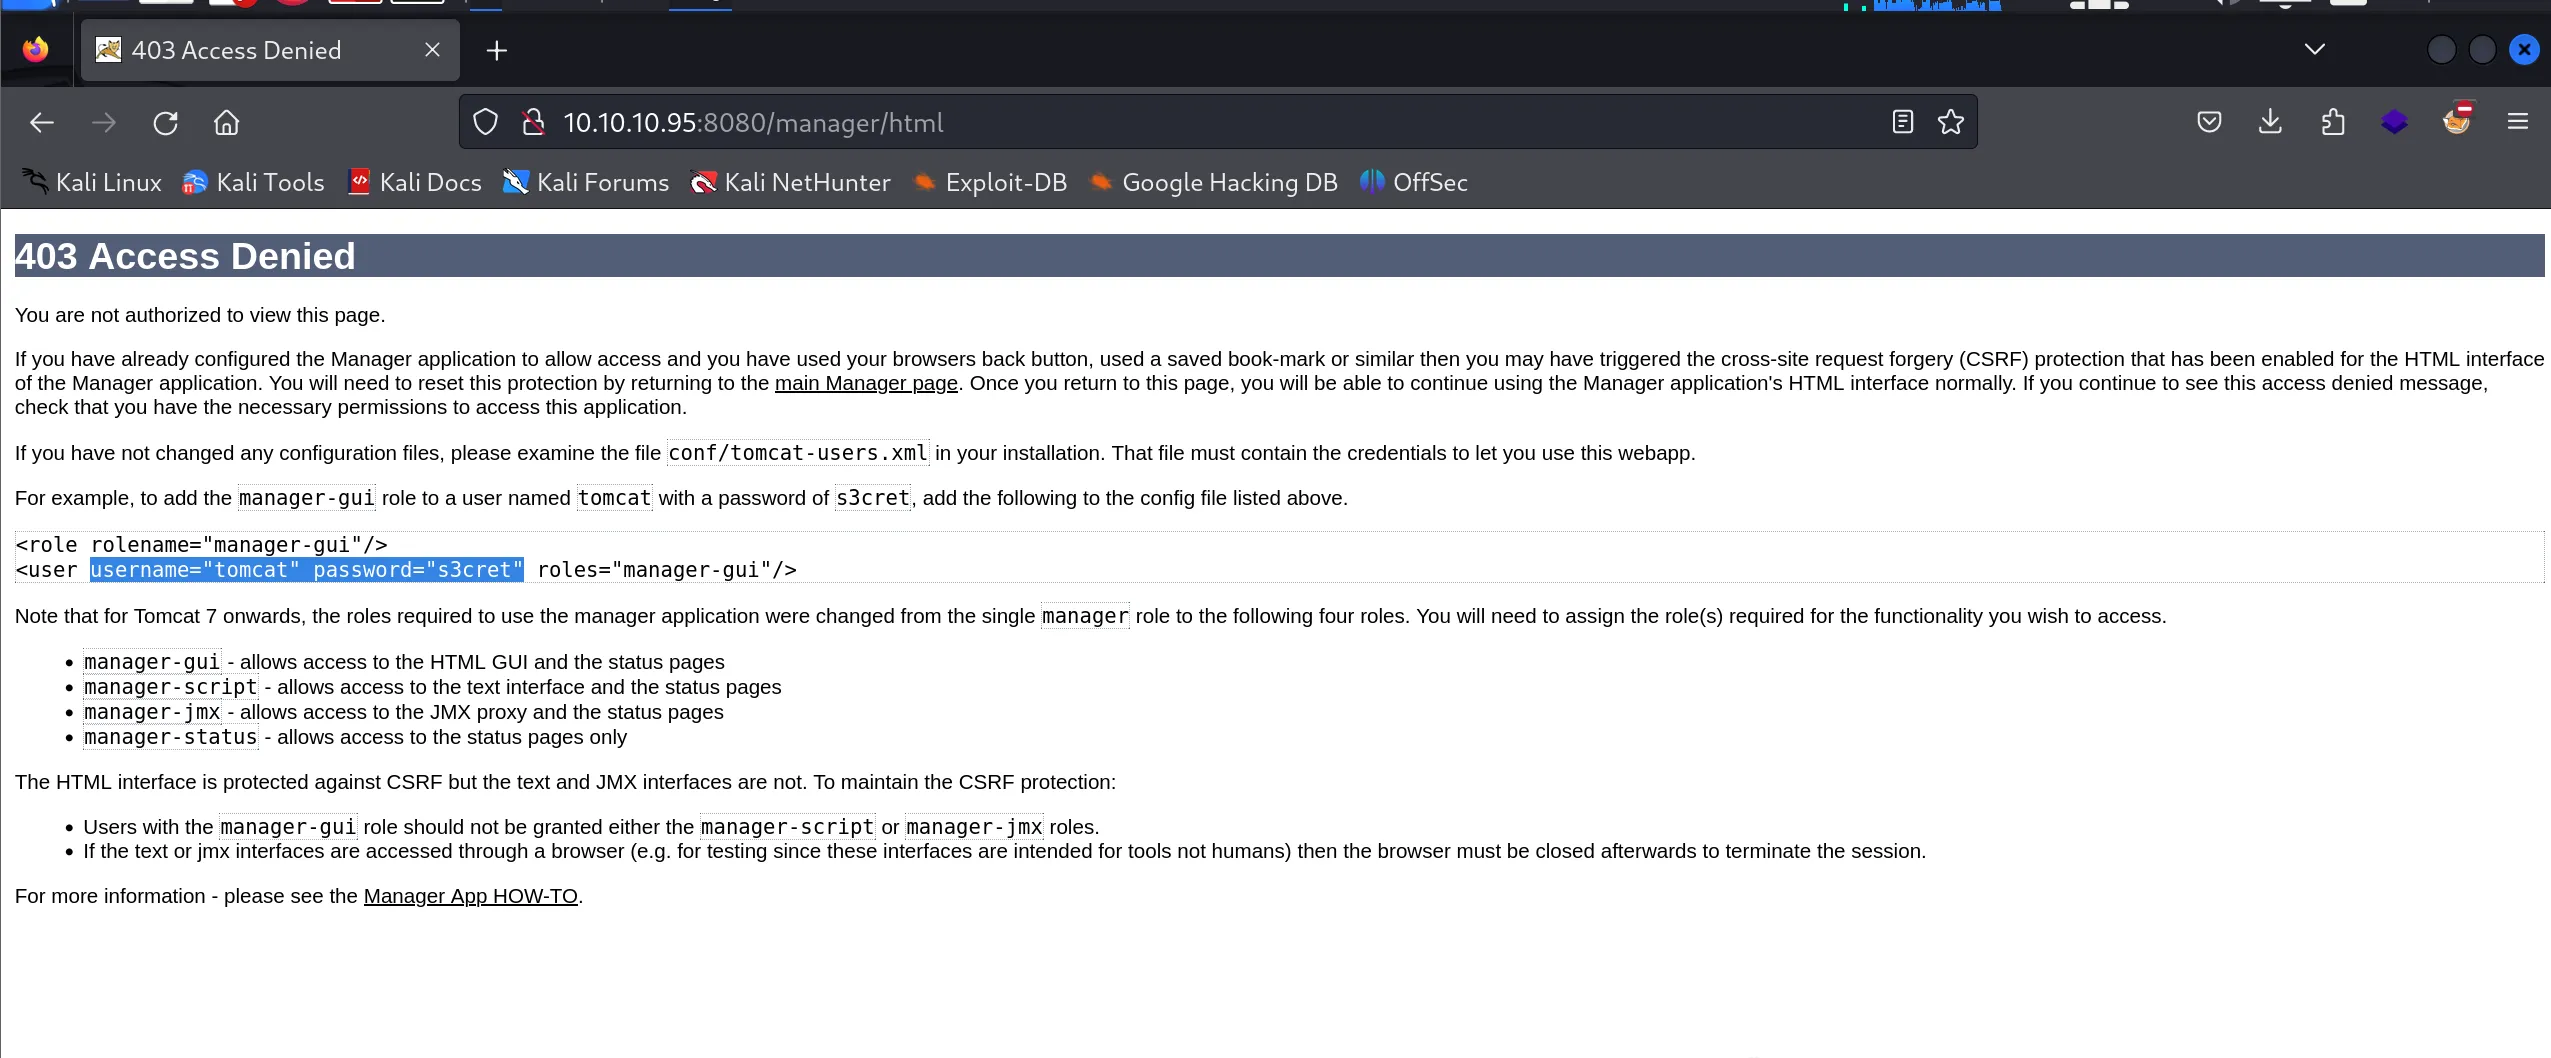Image resolution: width=2551 pixels, height=1058 pixels.
Task: Toggle reader view in address bar
Action: [1902, 122]
